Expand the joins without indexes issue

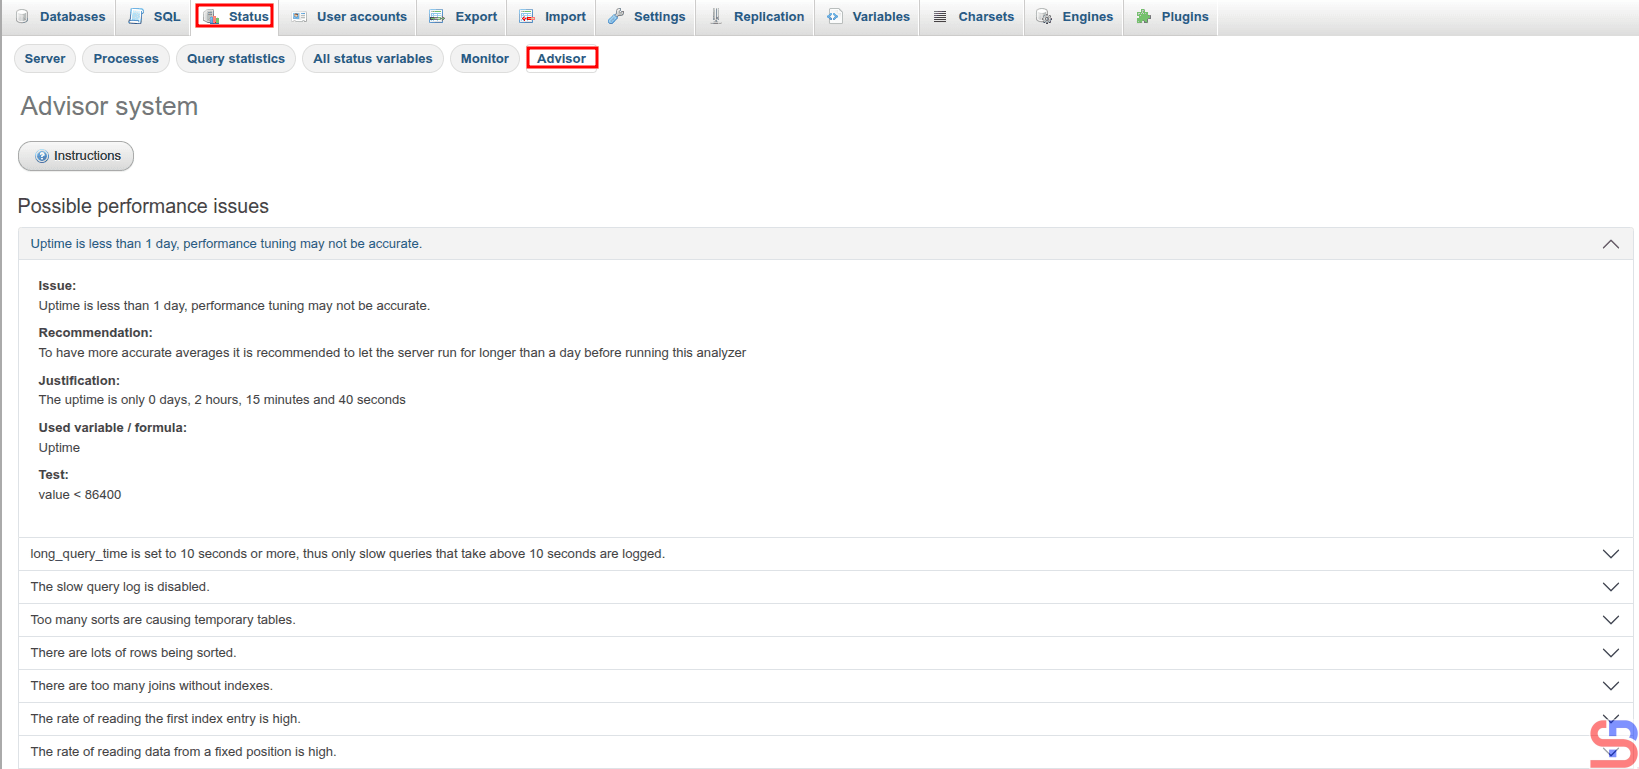click(1610, 686)
